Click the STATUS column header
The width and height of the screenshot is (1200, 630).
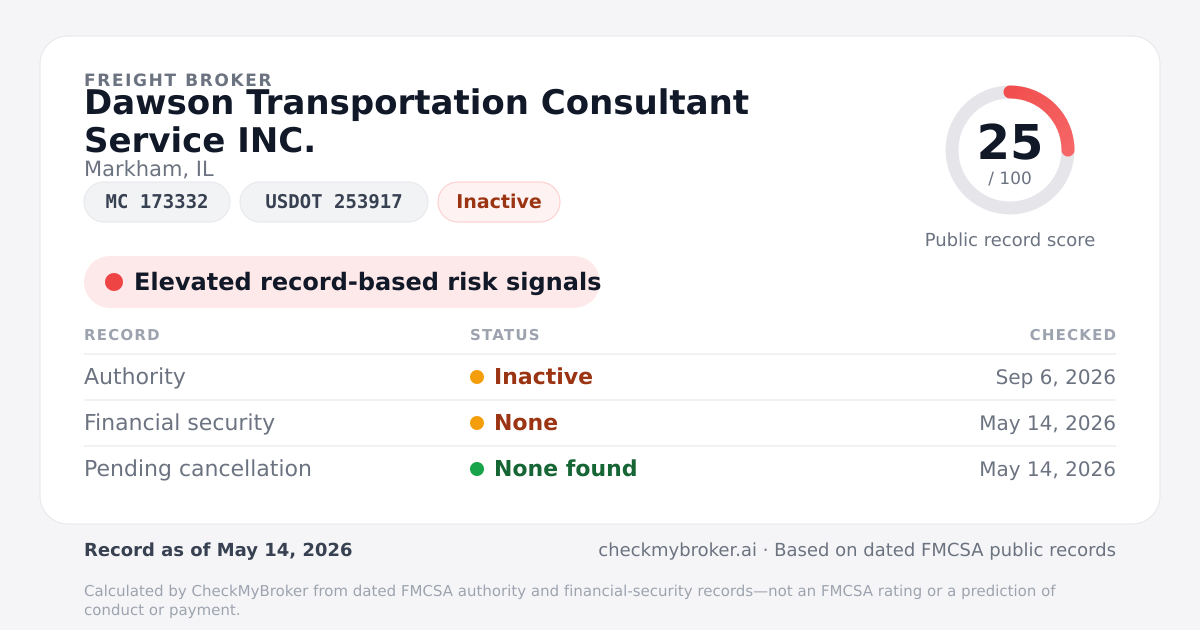pos(505,335)
